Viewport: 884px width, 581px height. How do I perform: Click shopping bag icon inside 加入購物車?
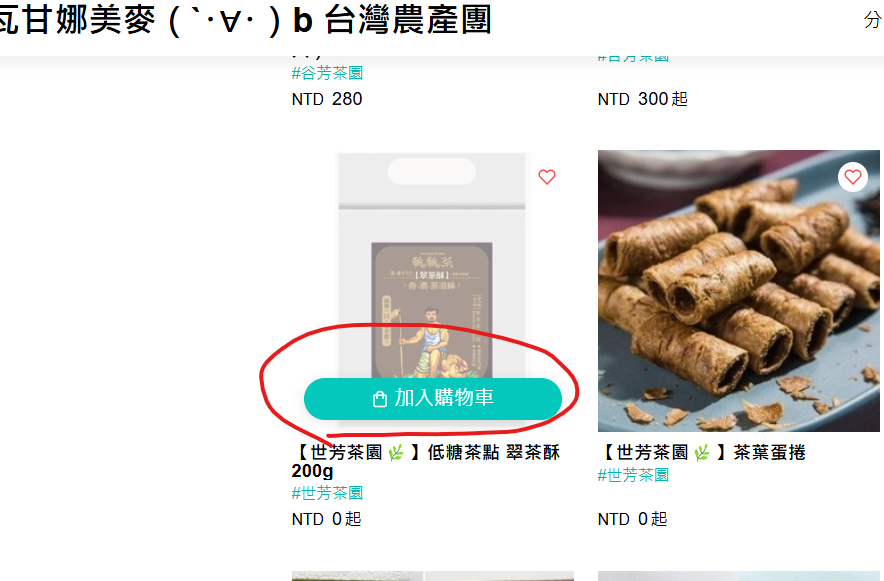click(x=380, y=399)
